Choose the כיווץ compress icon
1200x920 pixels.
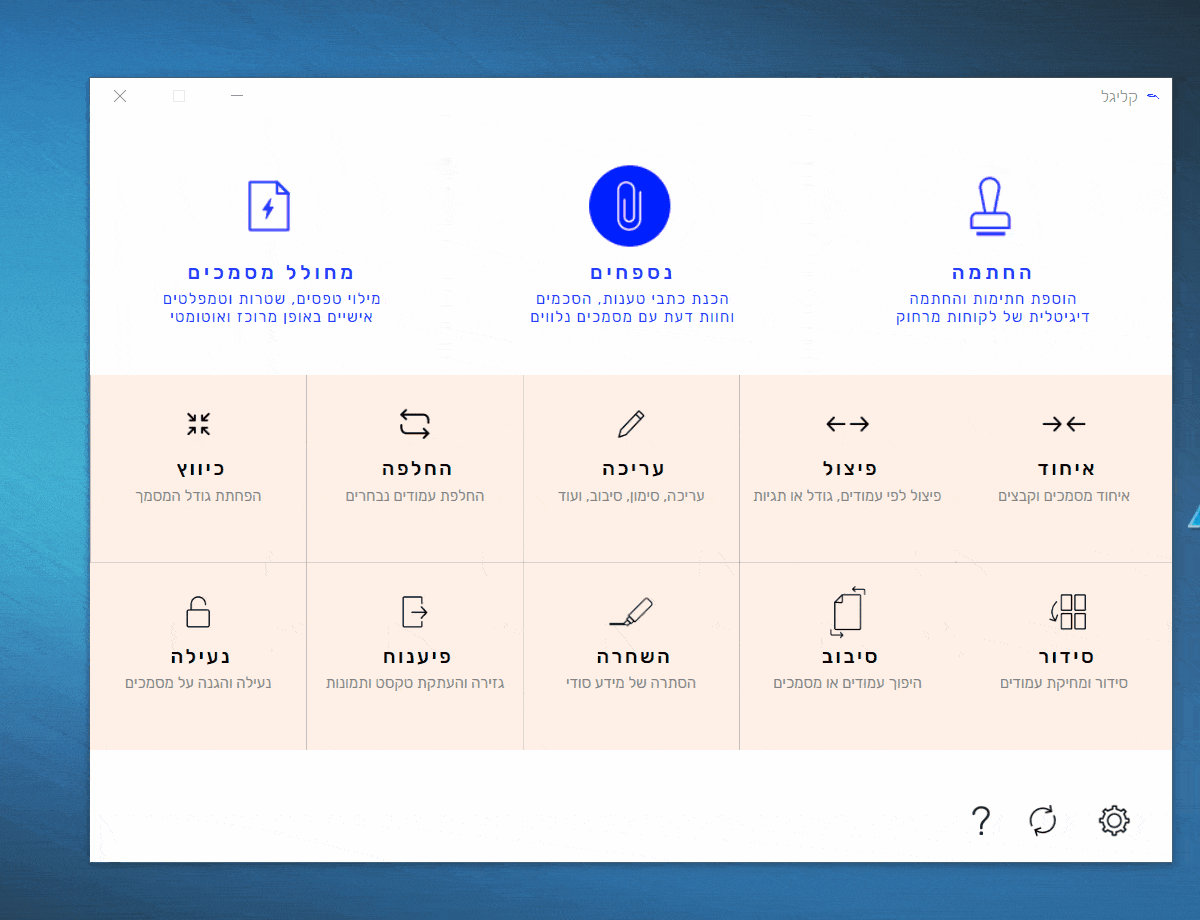coord(198,424)
